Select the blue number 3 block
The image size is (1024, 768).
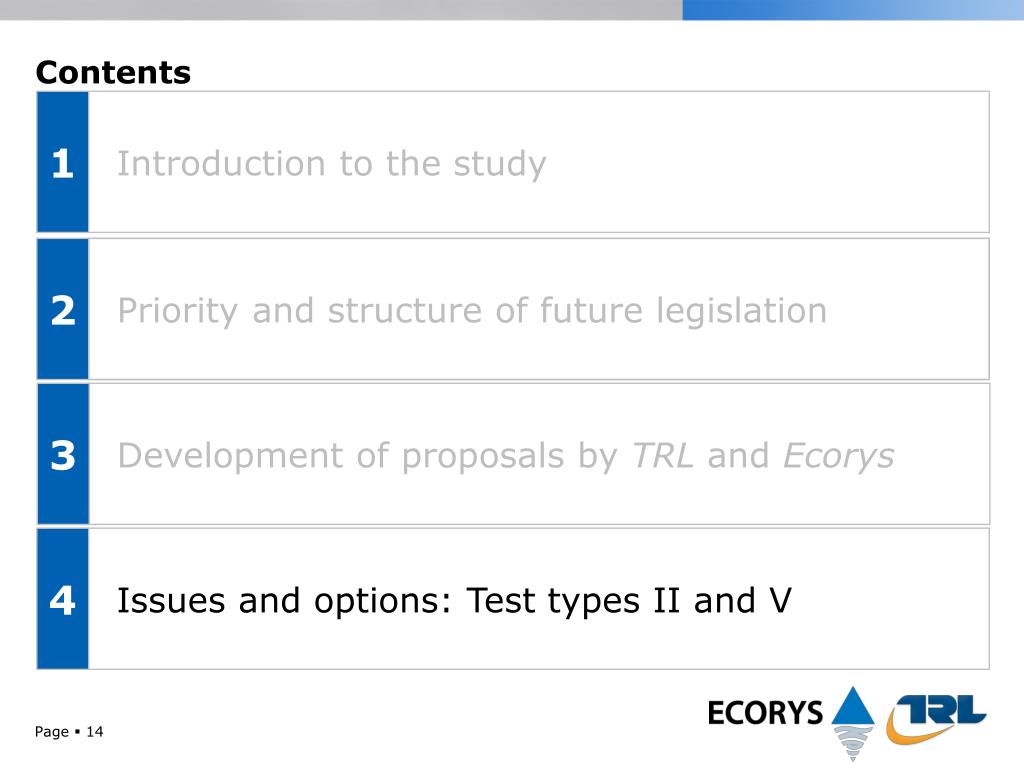click(x=63, y=454)
